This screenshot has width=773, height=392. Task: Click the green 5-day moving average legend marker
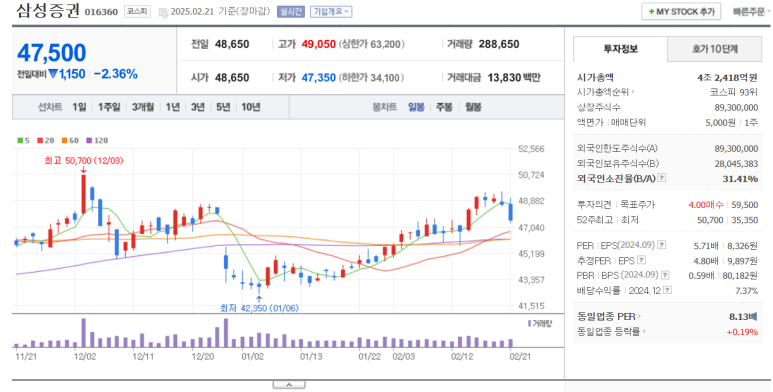pyautogui.click(x=20, y=141)
